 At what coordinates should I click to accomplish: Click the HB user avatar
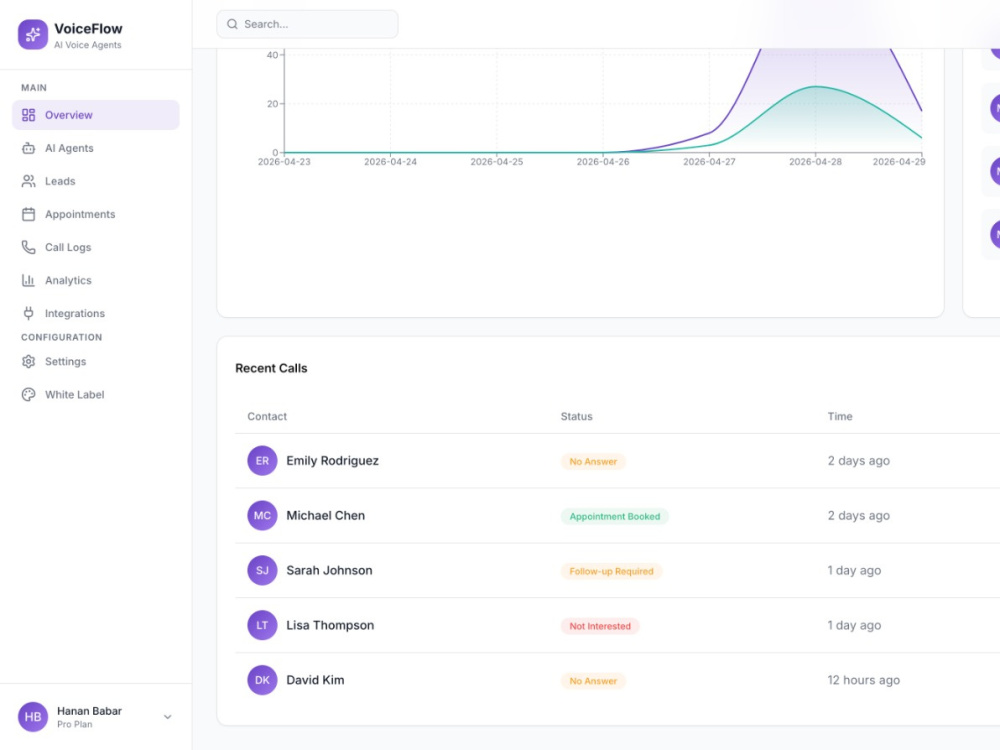pos(33,717)
